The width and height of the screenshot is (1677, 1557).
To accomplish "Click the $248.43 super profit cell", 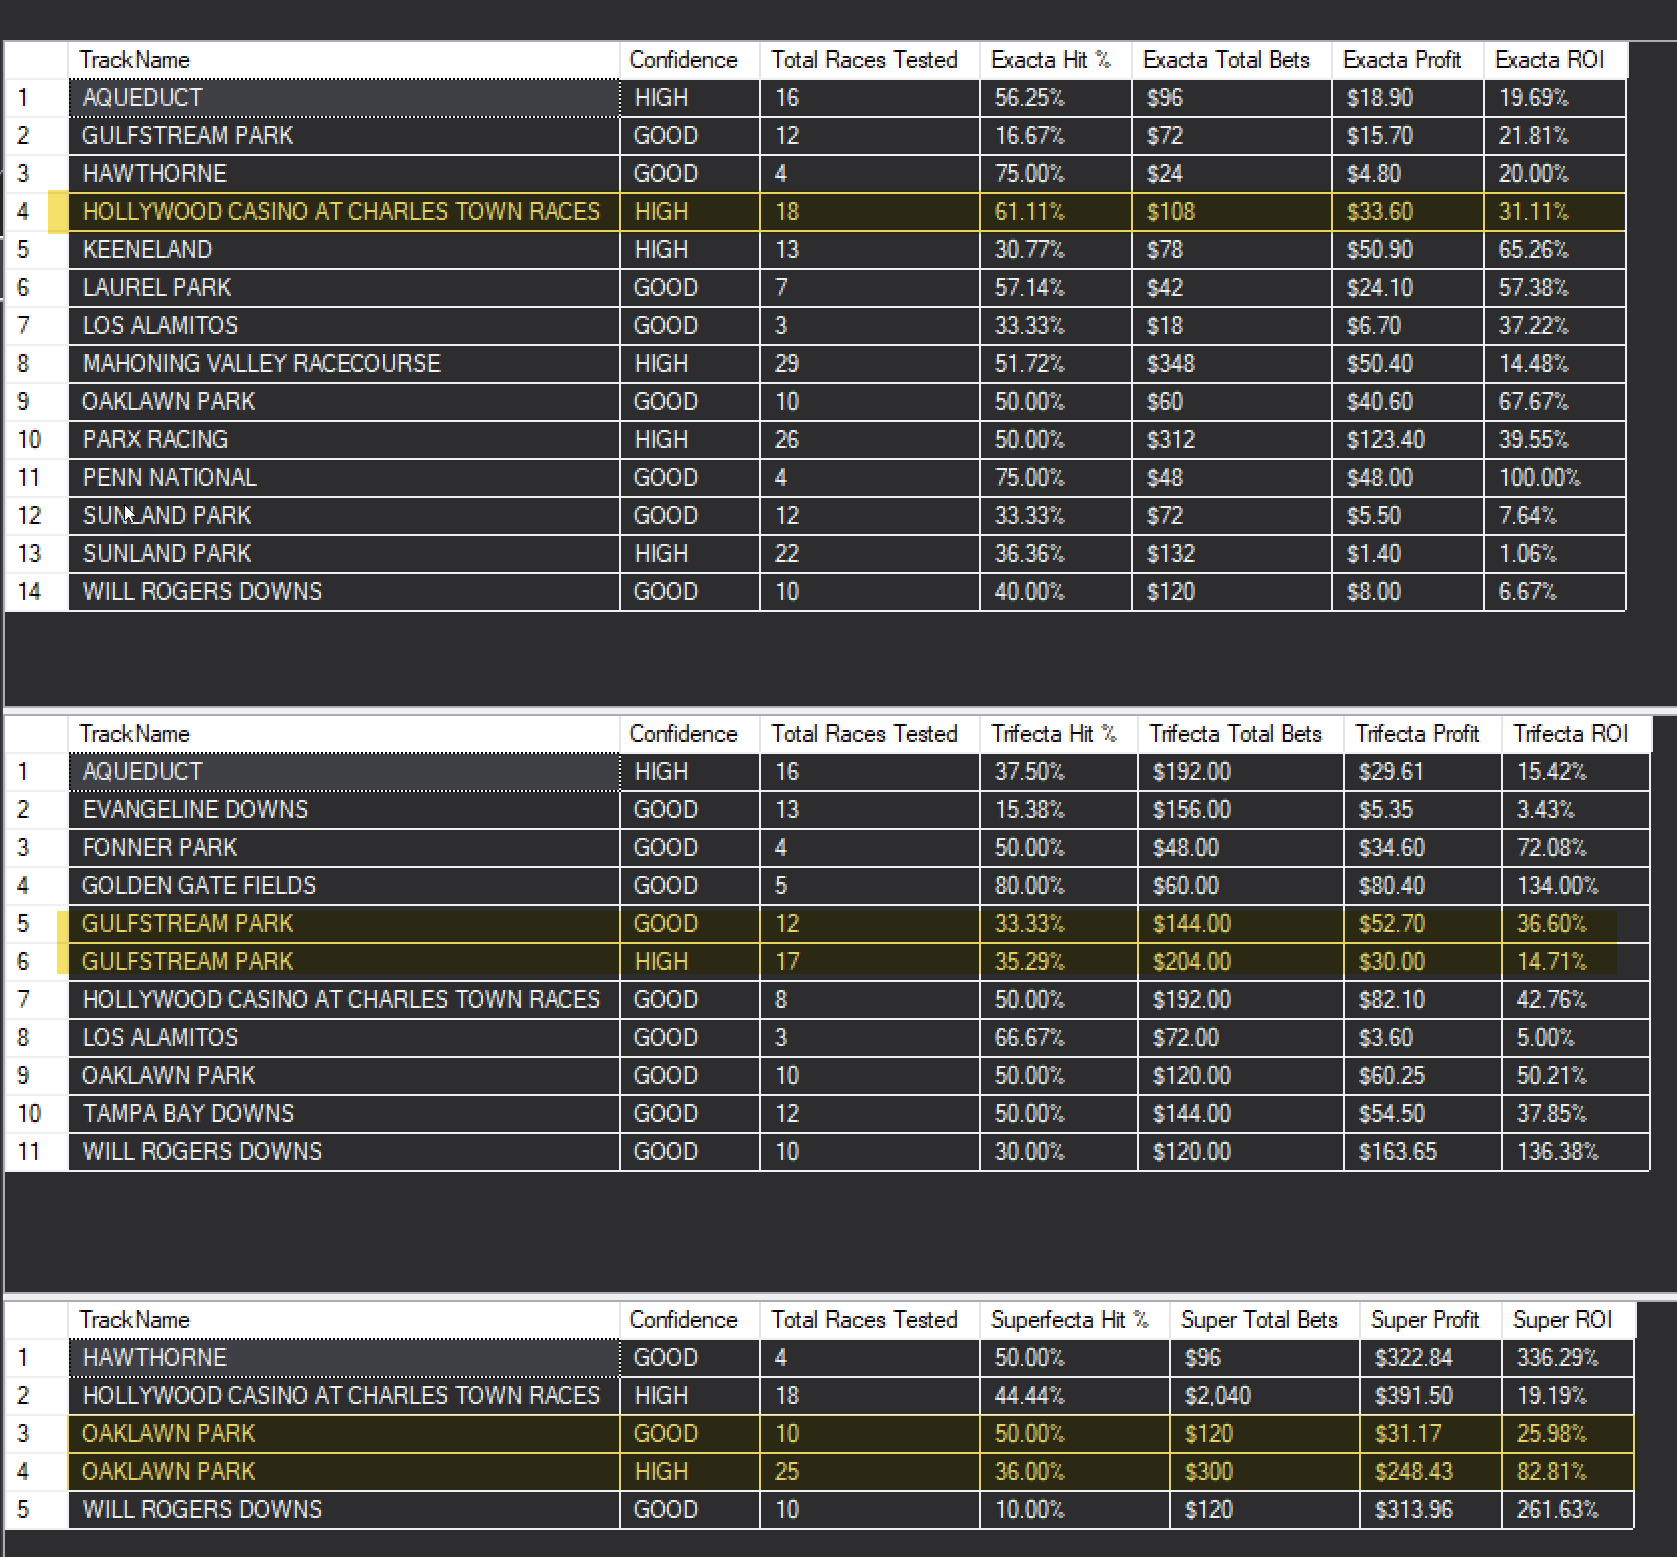I will tap(1431, 1472).
